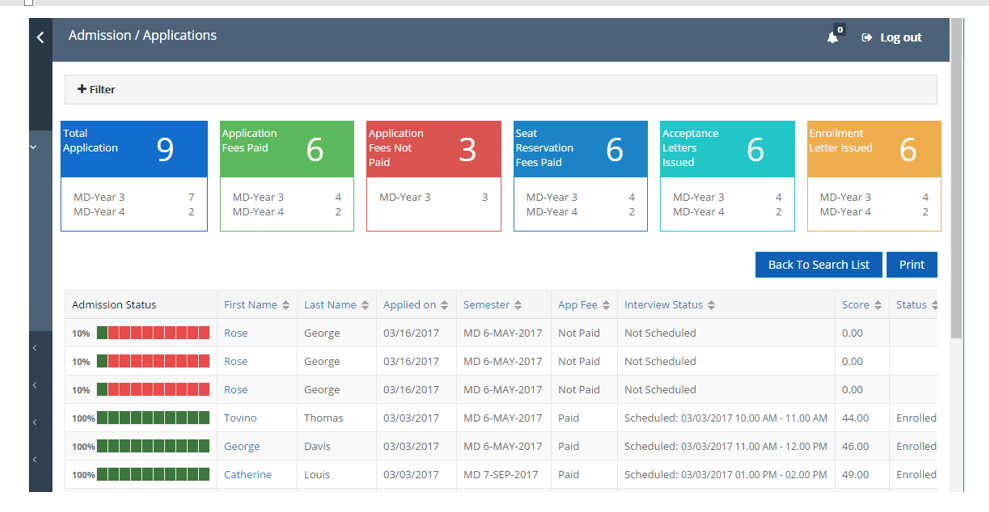
Task: Sort table by Status column
Action: (x=916, y=305)
